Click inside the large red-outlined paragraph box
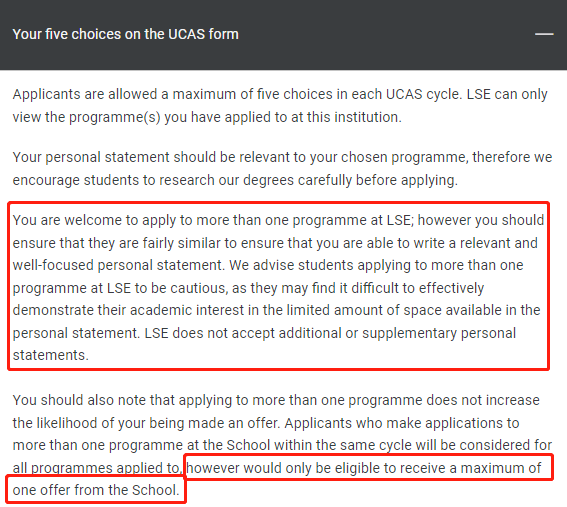Viewport: 567px width, 507px height. pyautogui.click(x=278, y=286)
